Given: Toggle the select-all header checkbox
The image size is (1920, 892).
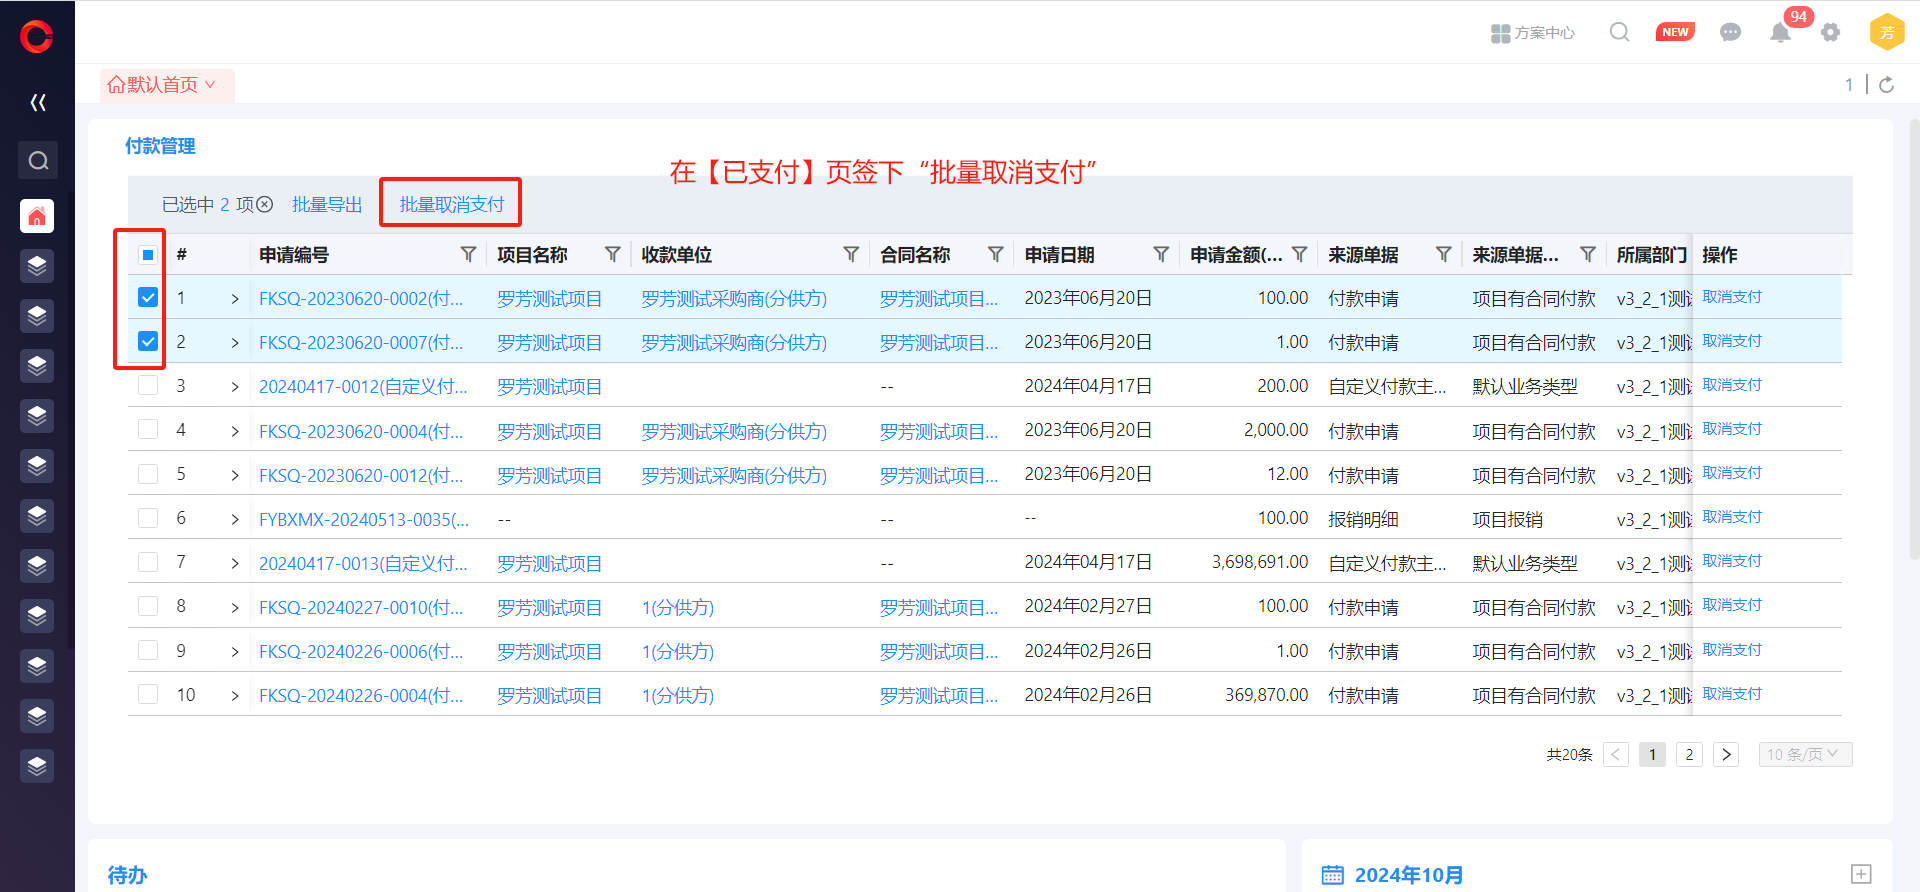Looking at the screenshot, I should pos(148,255).
